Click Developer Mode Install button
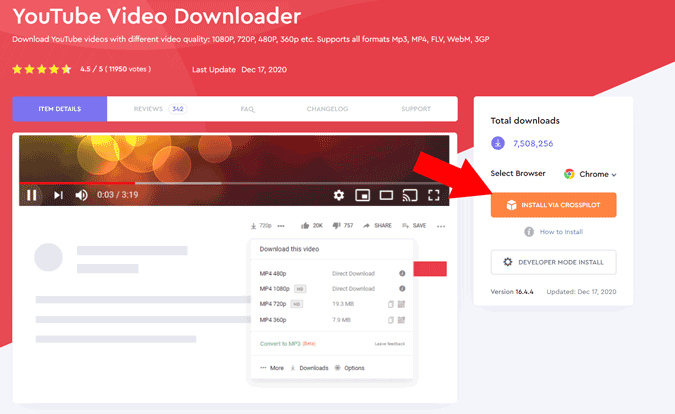675x414 pixels. point(554,262)
